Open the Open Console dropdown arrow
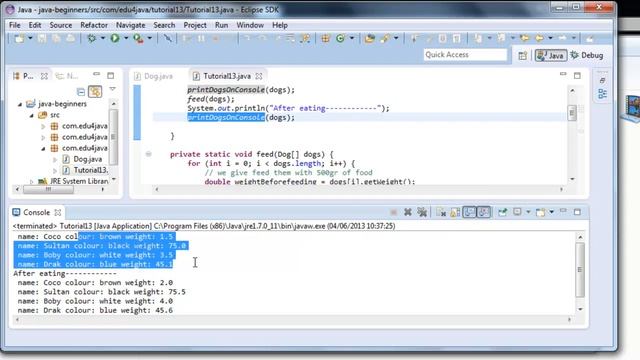 (551, 212)
